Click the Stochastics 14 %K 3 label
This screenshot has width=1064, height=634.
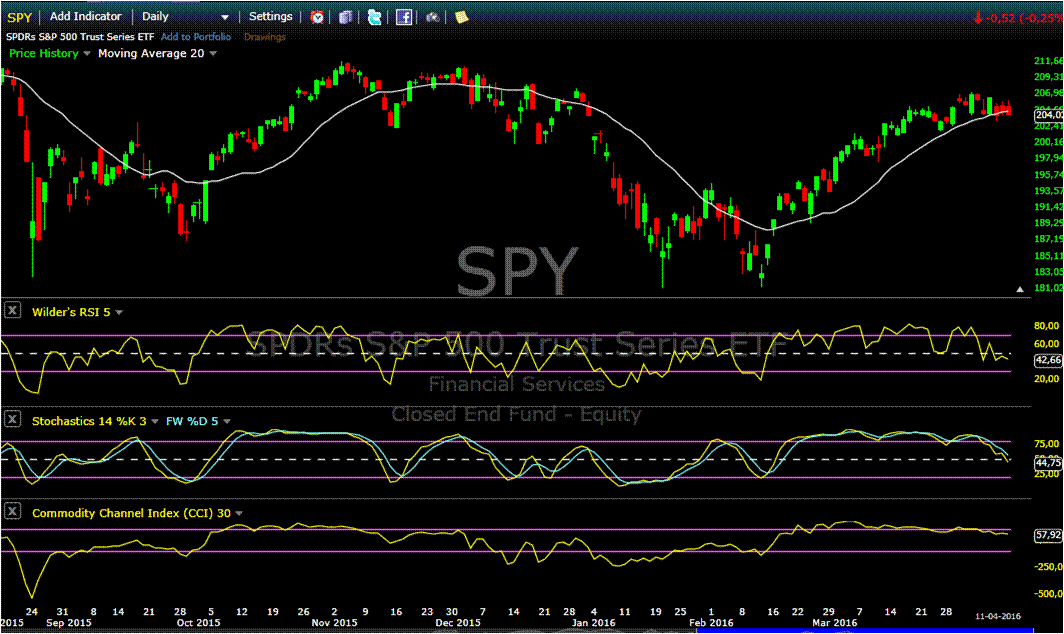click(x=89, y=421)
